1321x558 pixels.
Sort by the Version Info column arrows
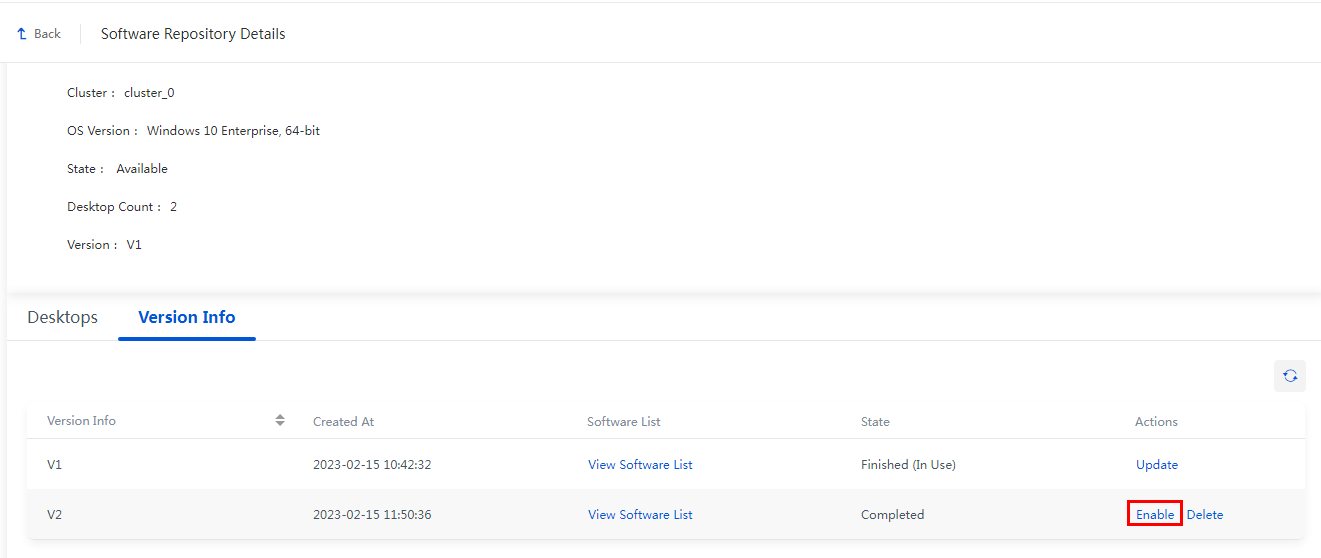tap(280, 421)
